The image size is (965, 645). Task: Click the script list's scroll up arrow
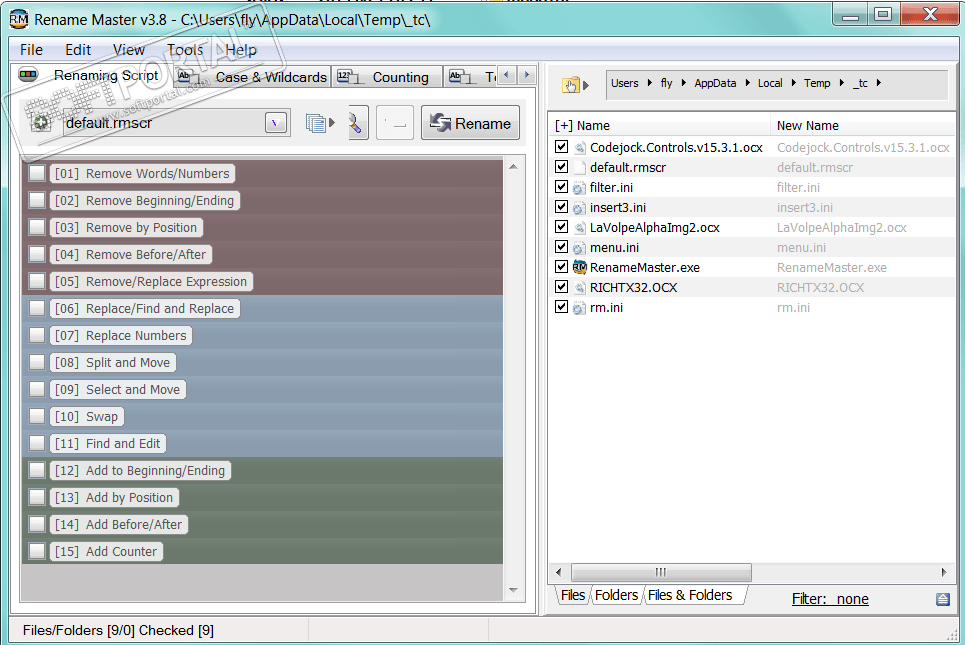513,167
